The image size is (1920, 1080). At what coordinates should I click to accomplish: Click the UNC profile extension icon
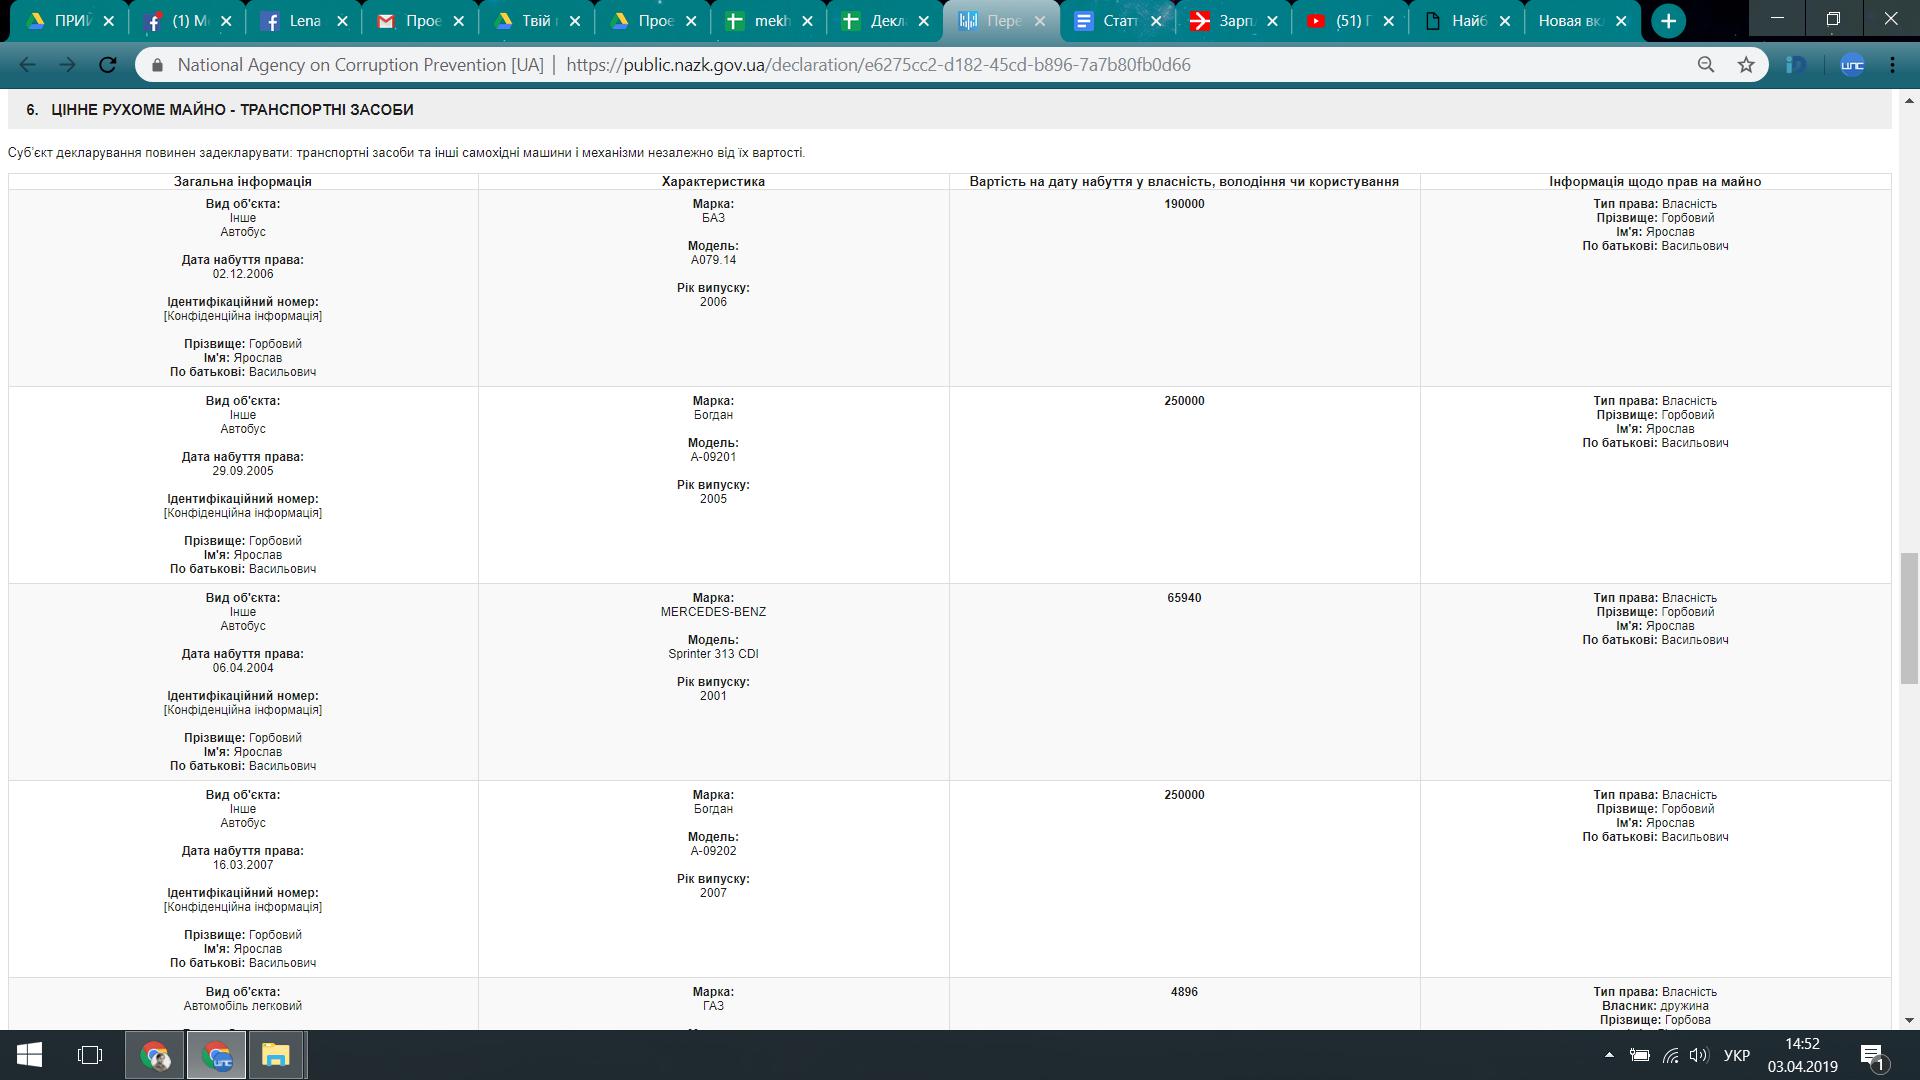1852,65
